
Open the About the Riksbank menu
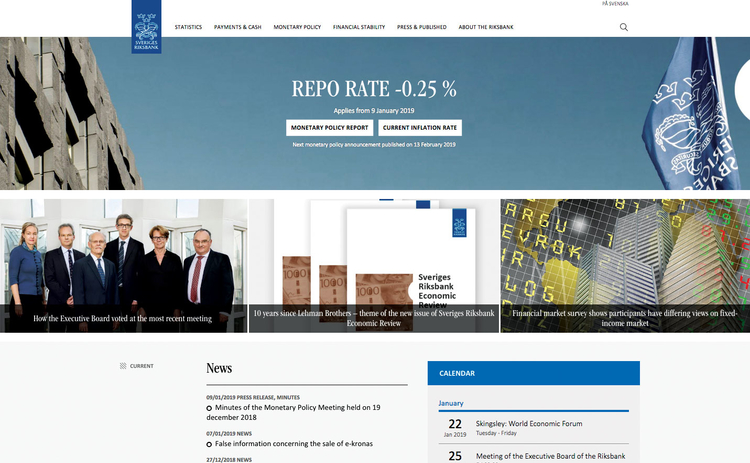(485, 27)
